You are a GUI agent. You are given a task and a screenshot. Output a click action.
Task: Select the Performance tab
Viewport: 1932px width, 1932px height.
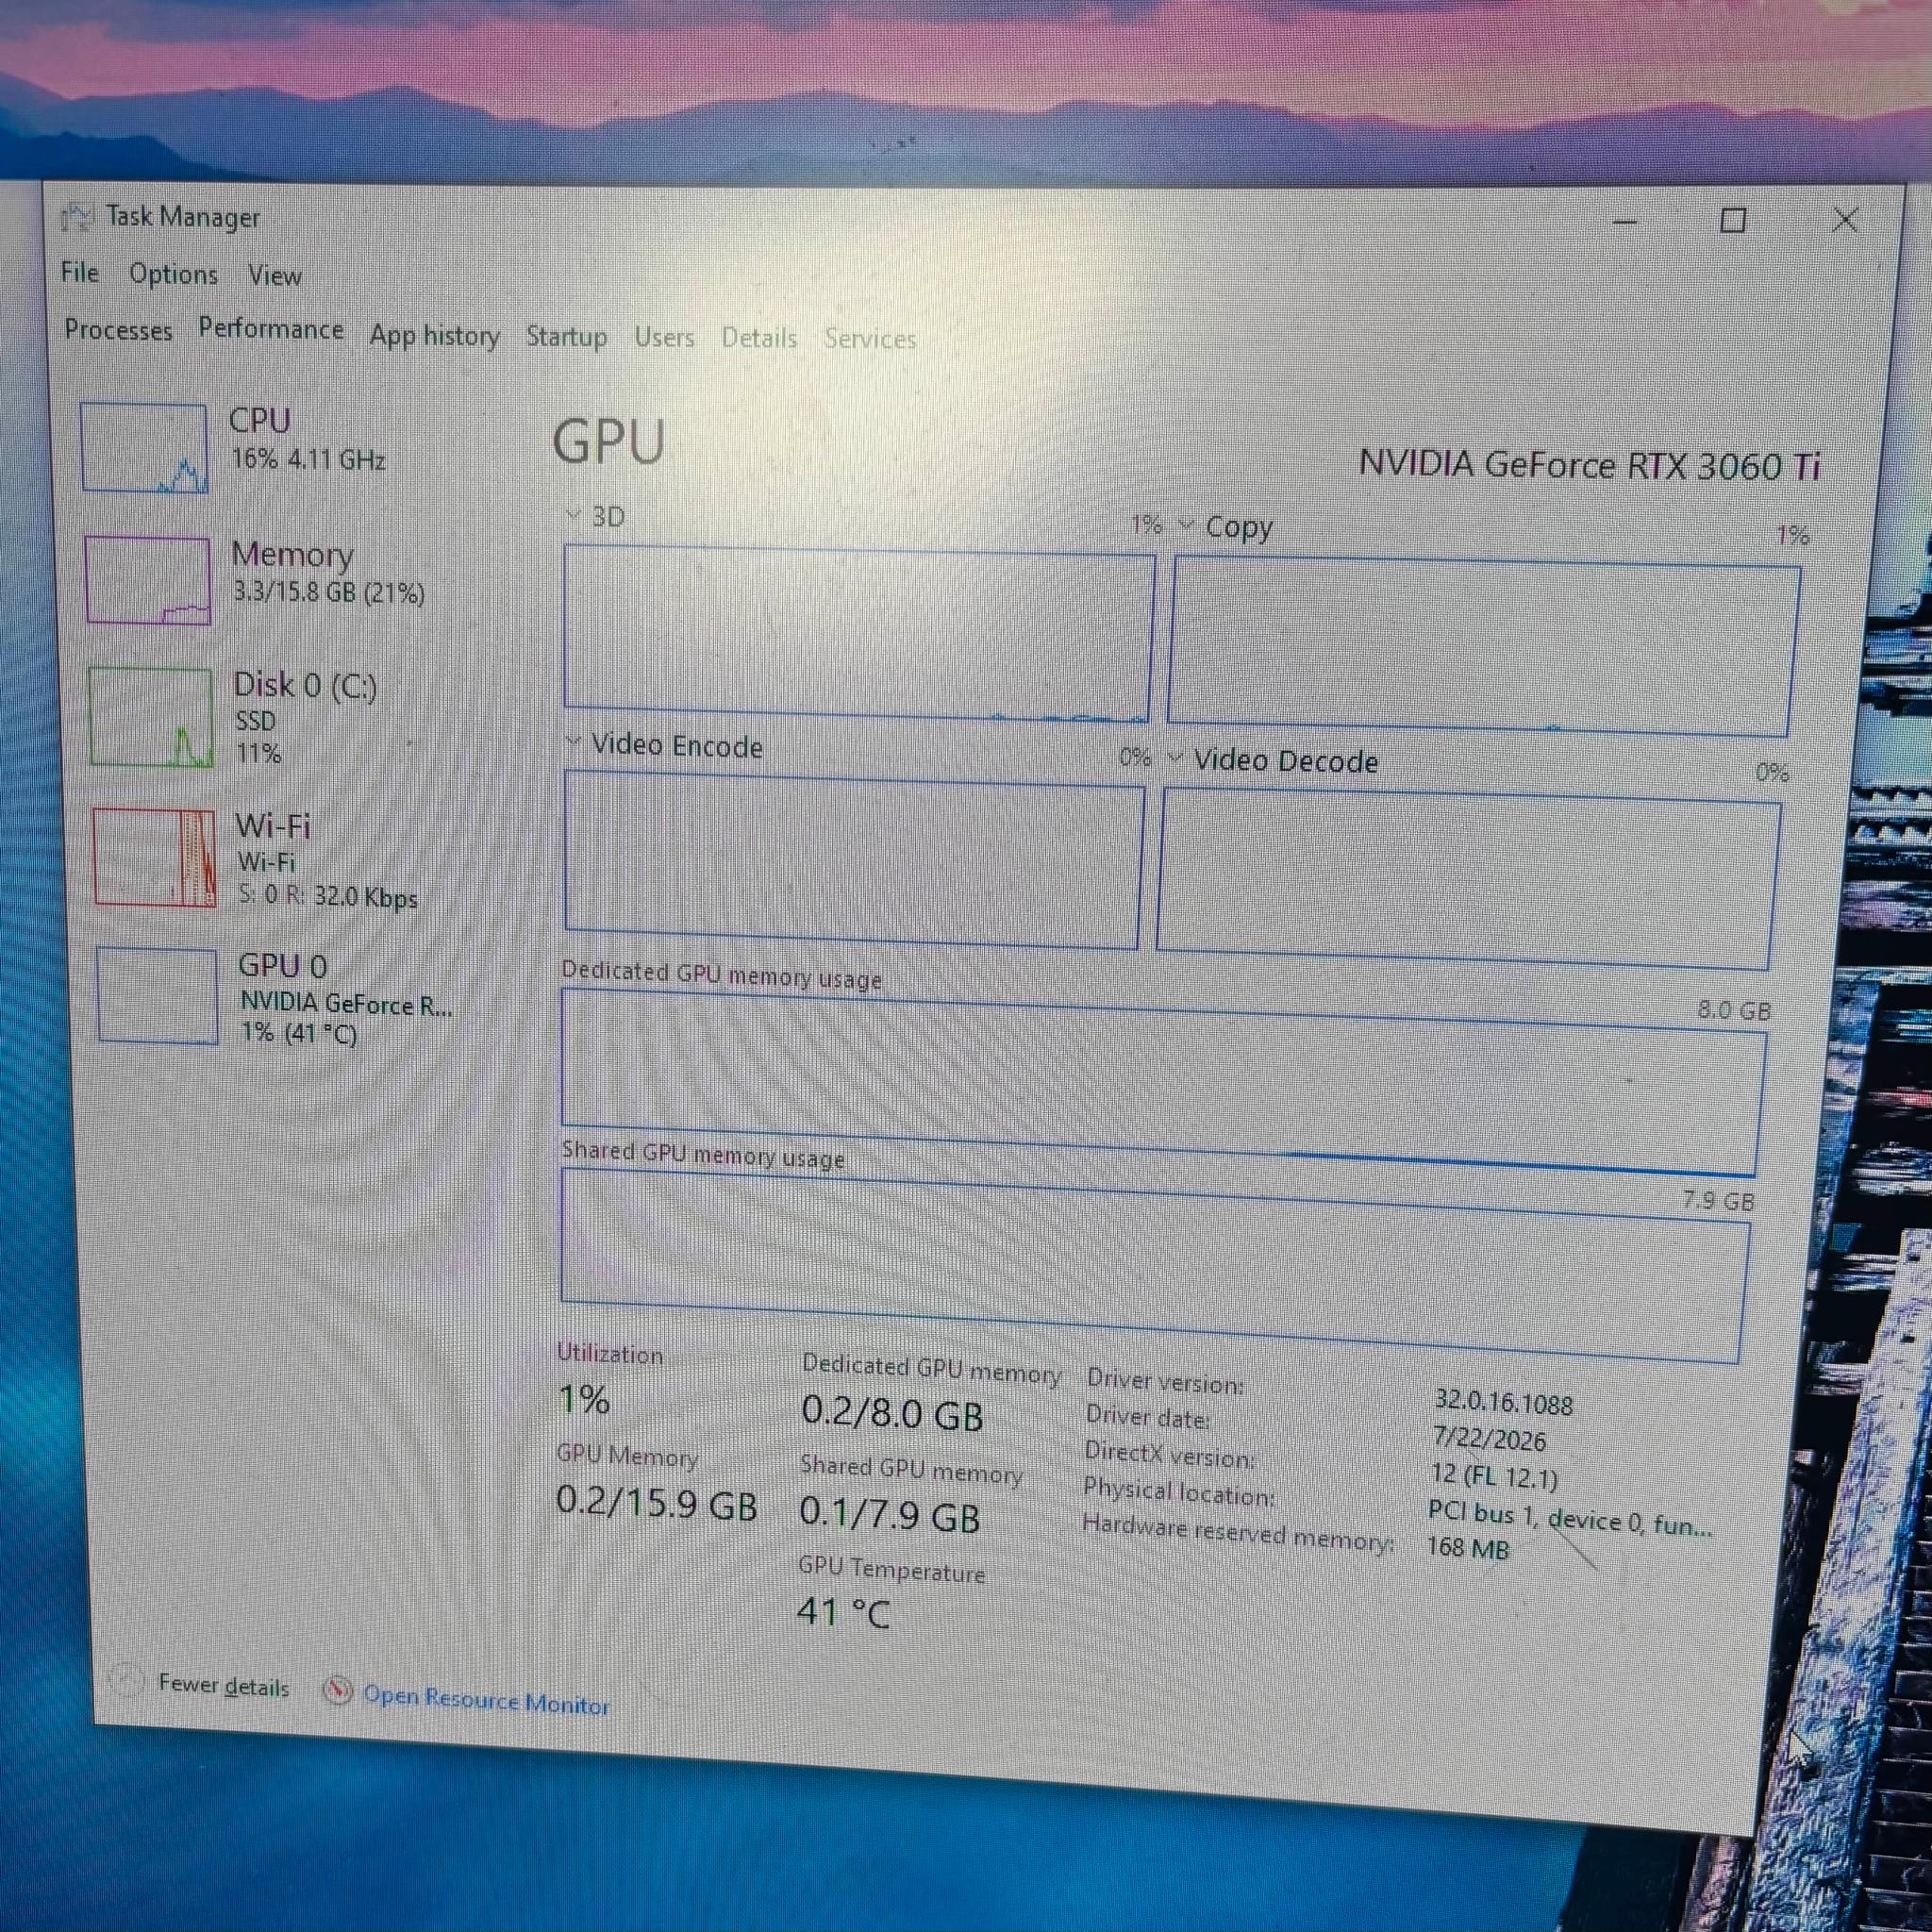click(x=271, y=329)
